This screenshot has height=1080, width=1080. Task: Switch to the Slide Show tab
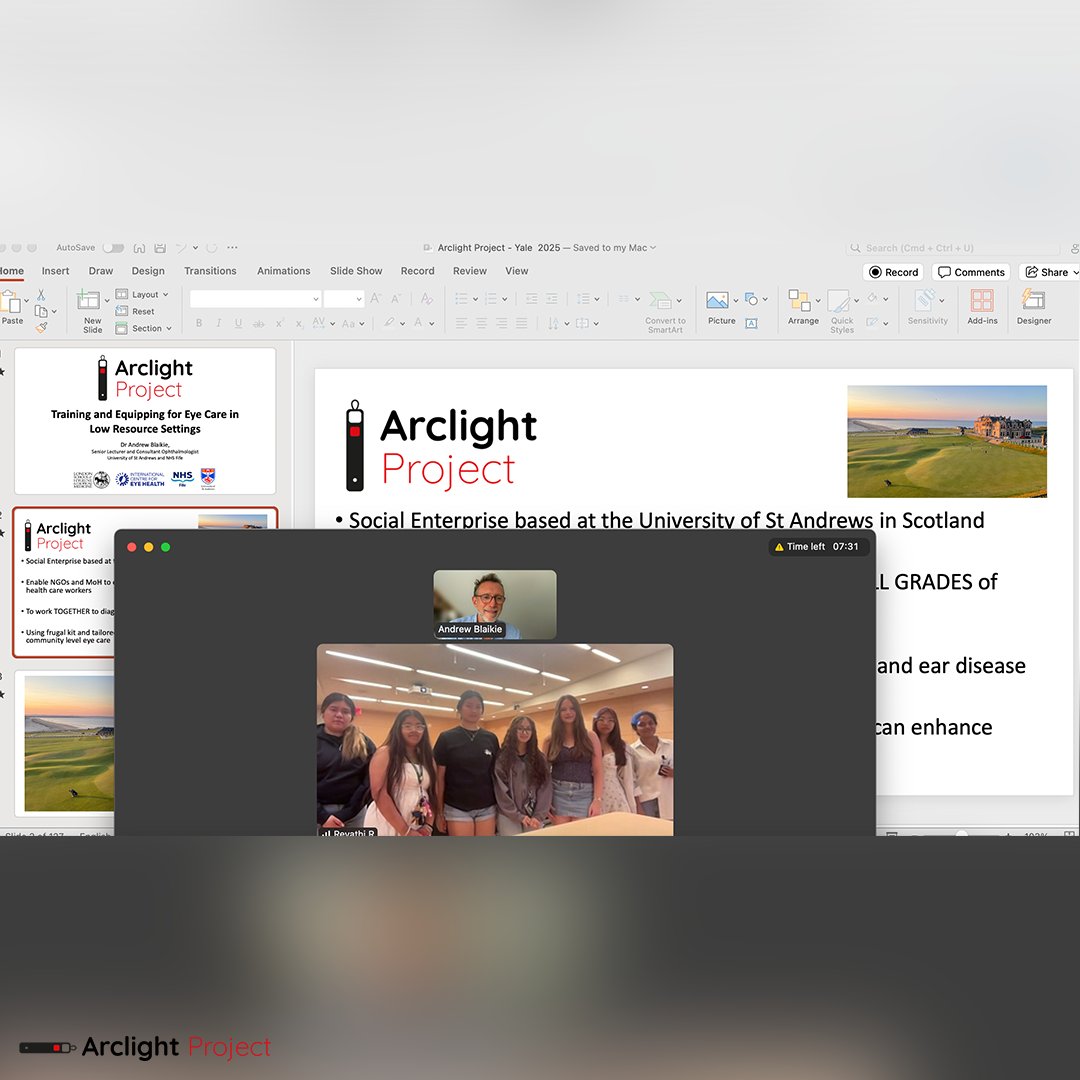click(x=356, y=271)
